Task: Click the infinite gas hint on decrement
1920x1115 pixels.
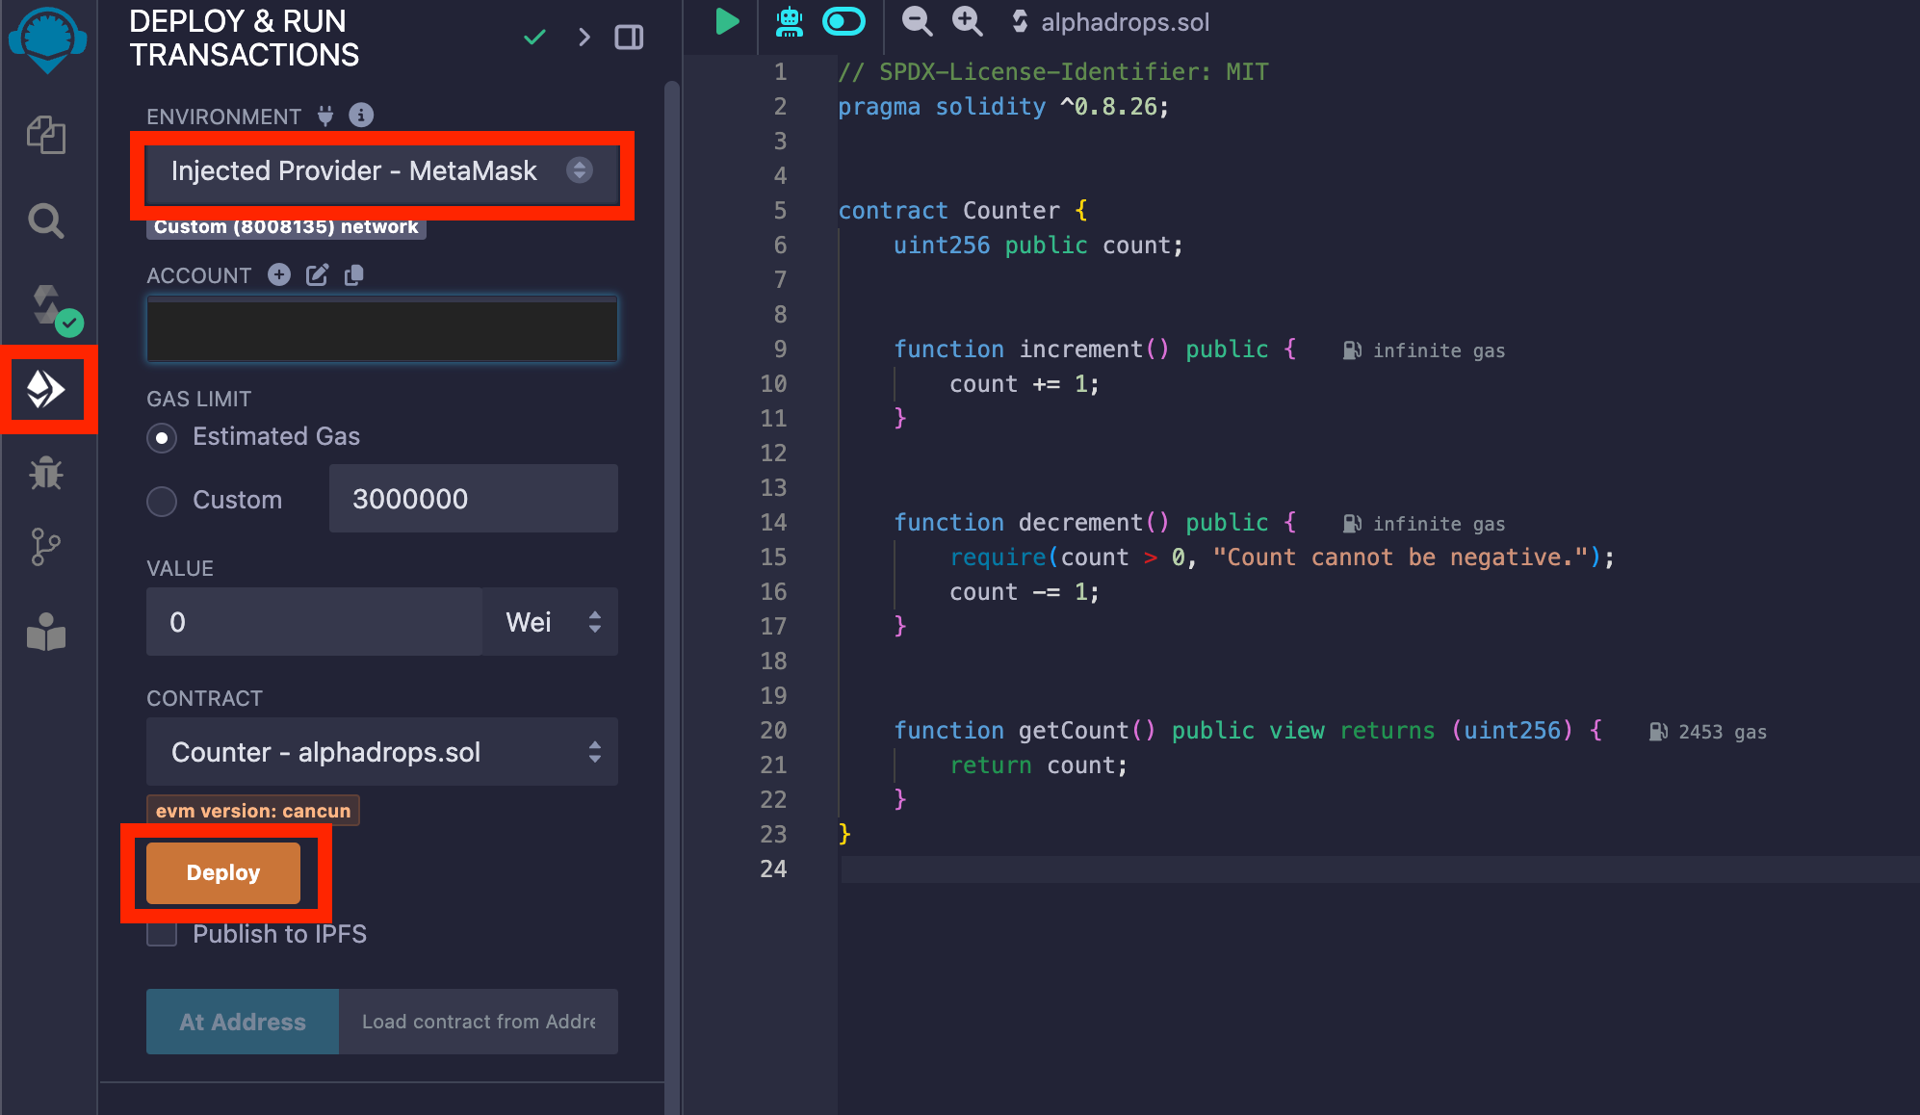Action: click(1423, 524)
